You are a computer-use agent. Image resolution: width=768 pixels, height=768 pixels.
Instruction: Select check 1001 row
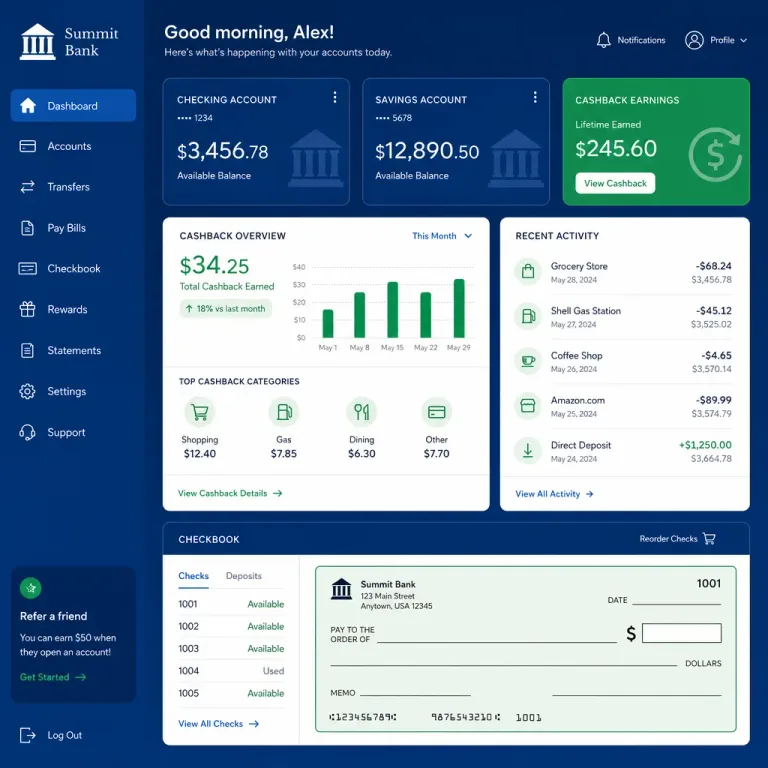click(231, 604)
